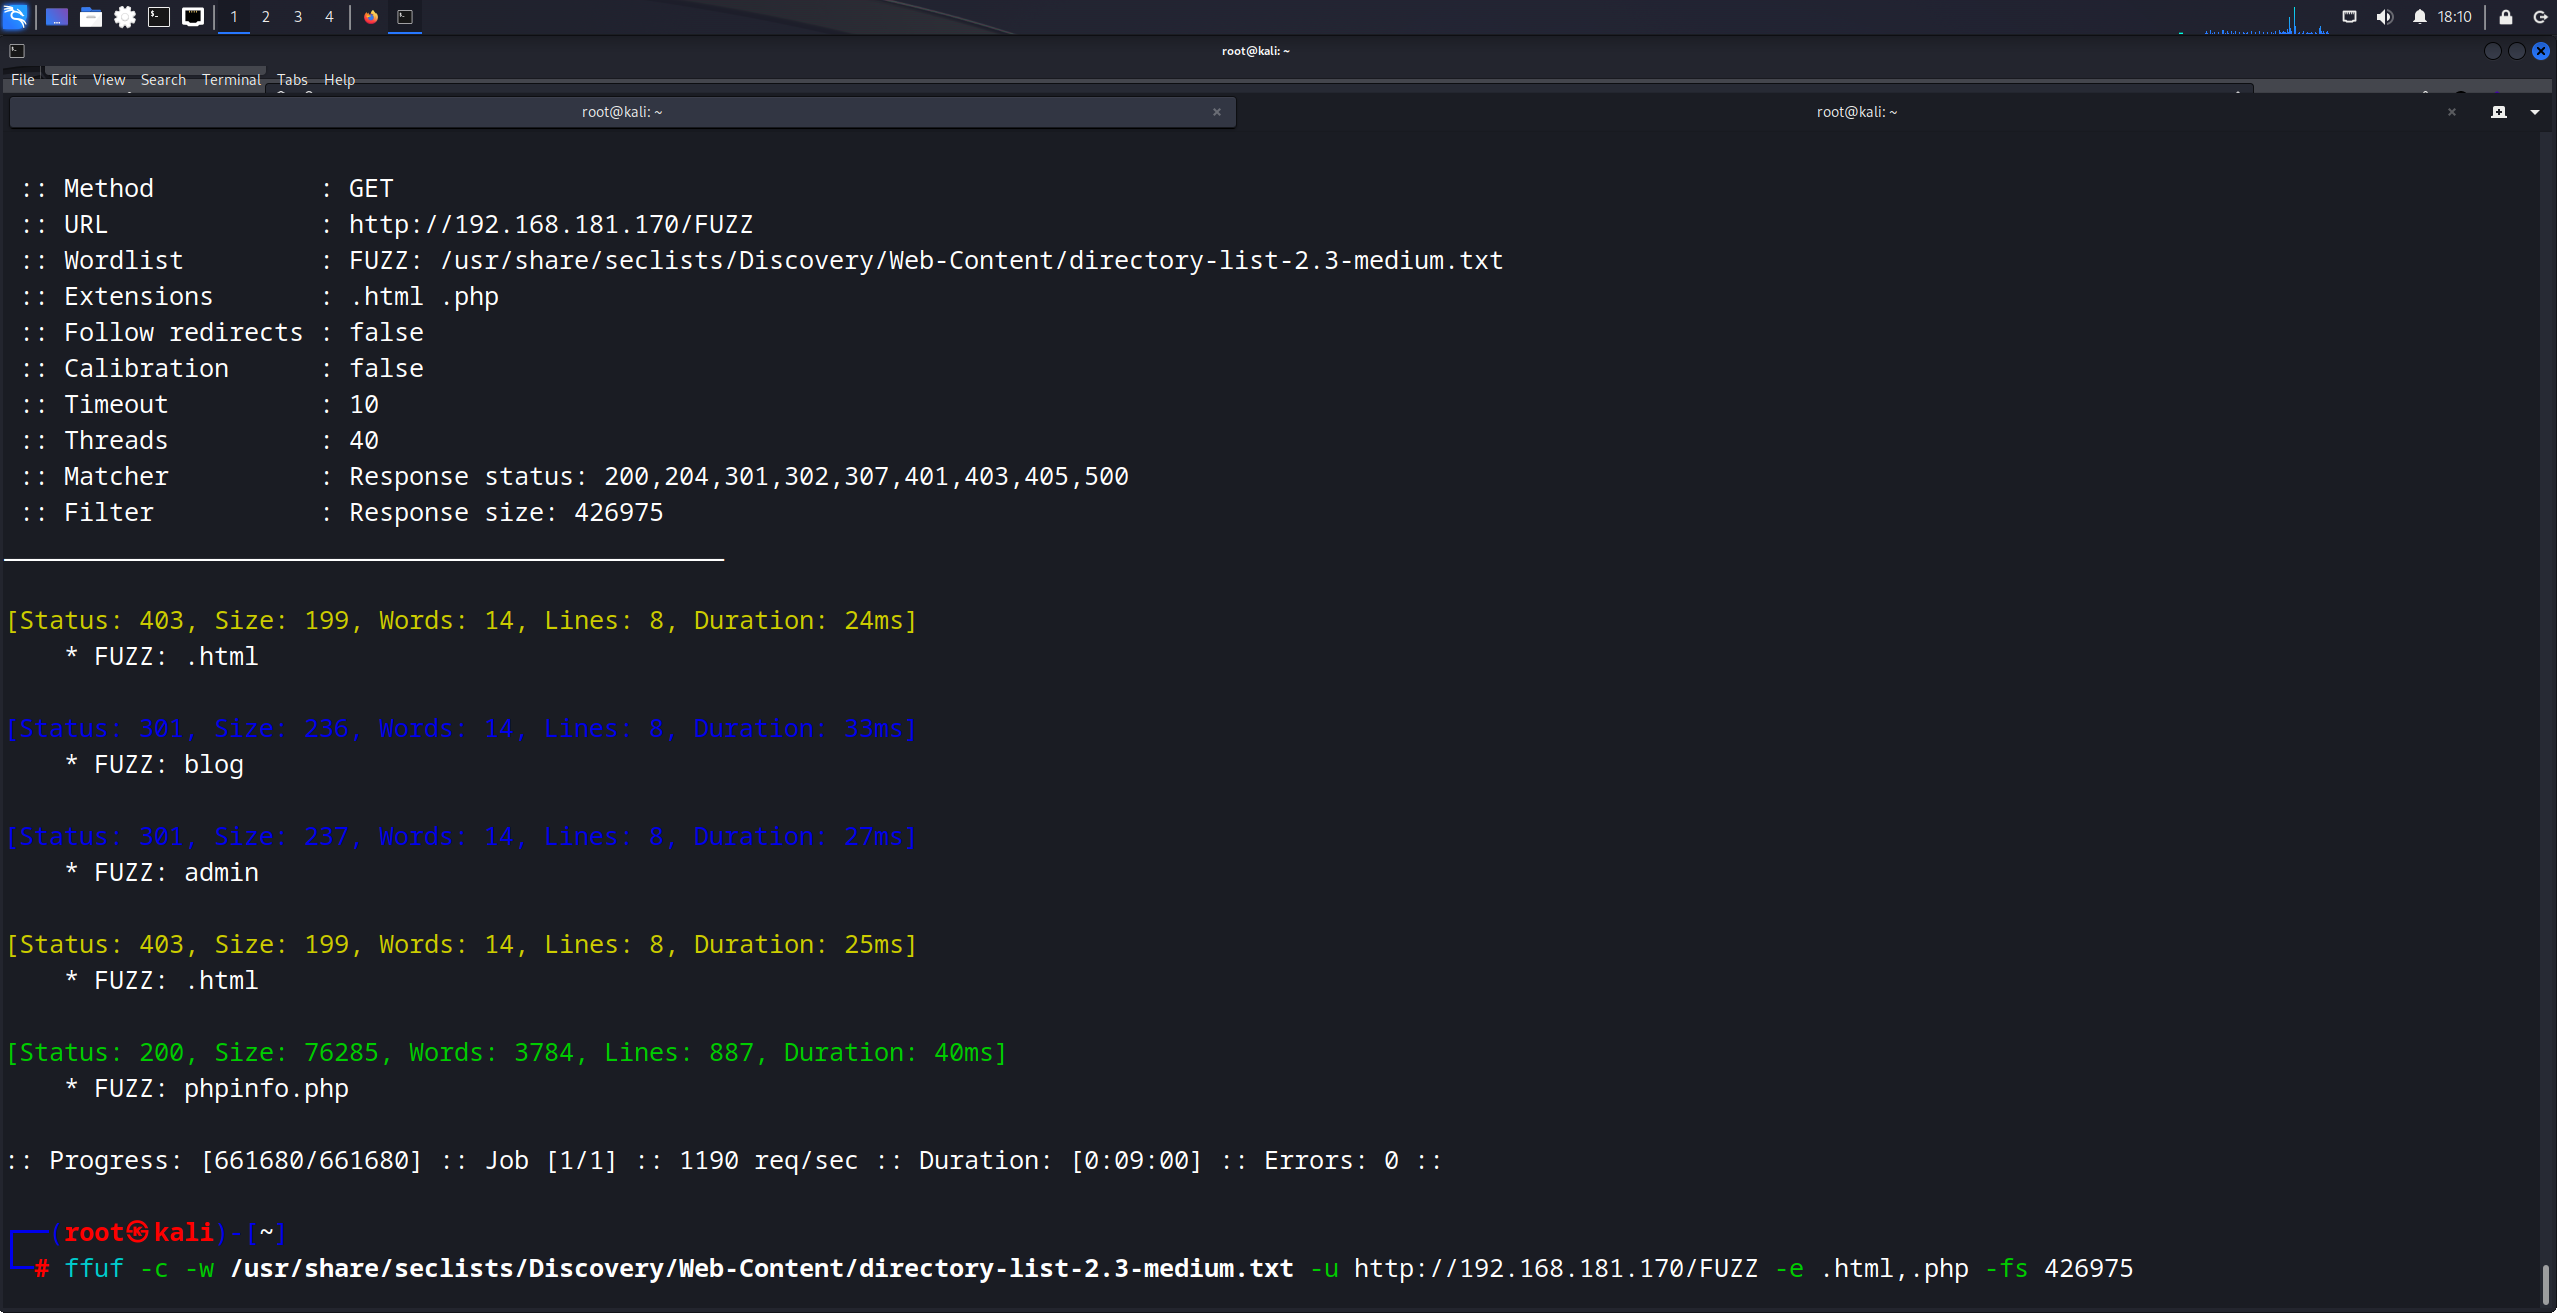Click the log out icon in panel

coord(2540,17)
